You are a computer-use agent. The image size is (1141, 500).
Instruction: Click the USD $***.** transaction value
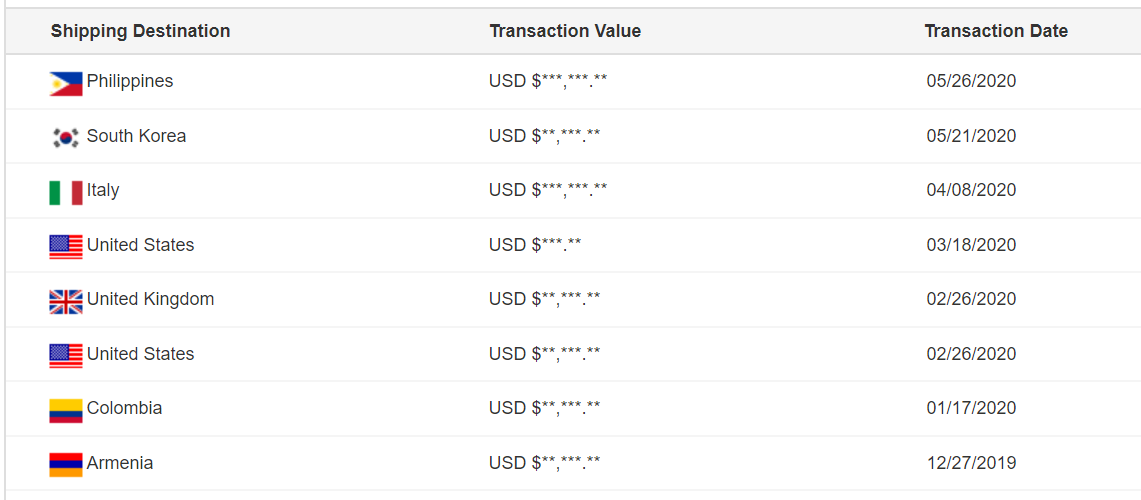tap(535, 245)
